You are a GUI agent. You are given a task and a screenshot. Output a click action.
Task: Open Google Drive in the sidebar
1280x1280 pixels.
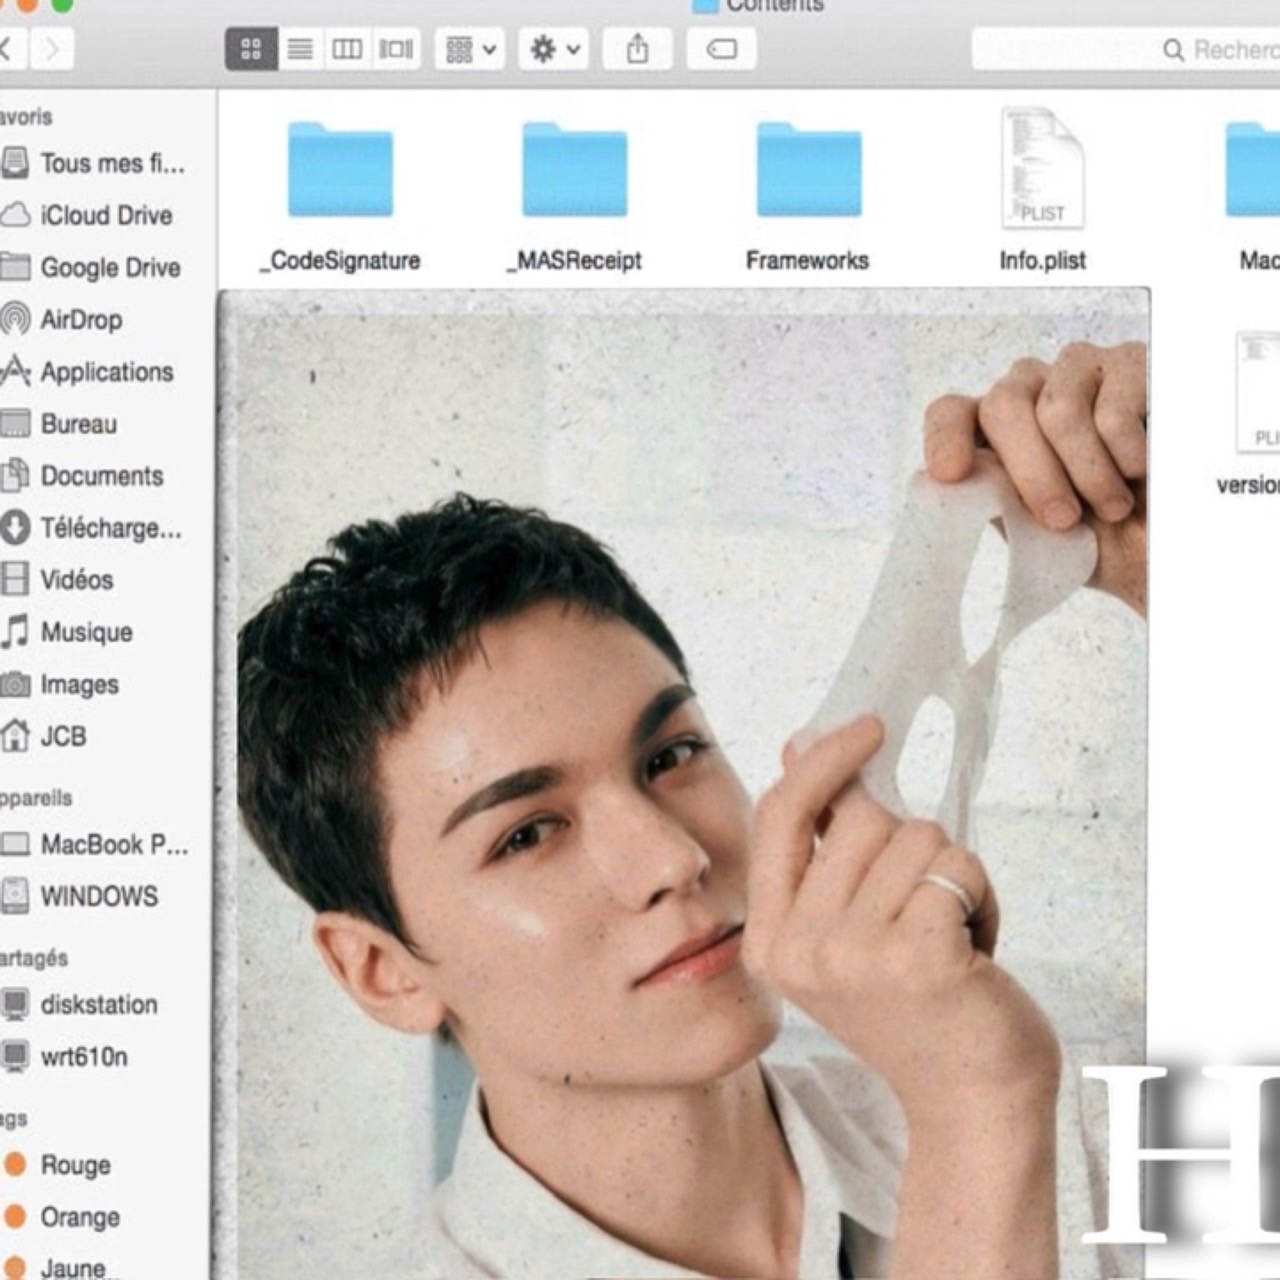[x=110, y=267]
